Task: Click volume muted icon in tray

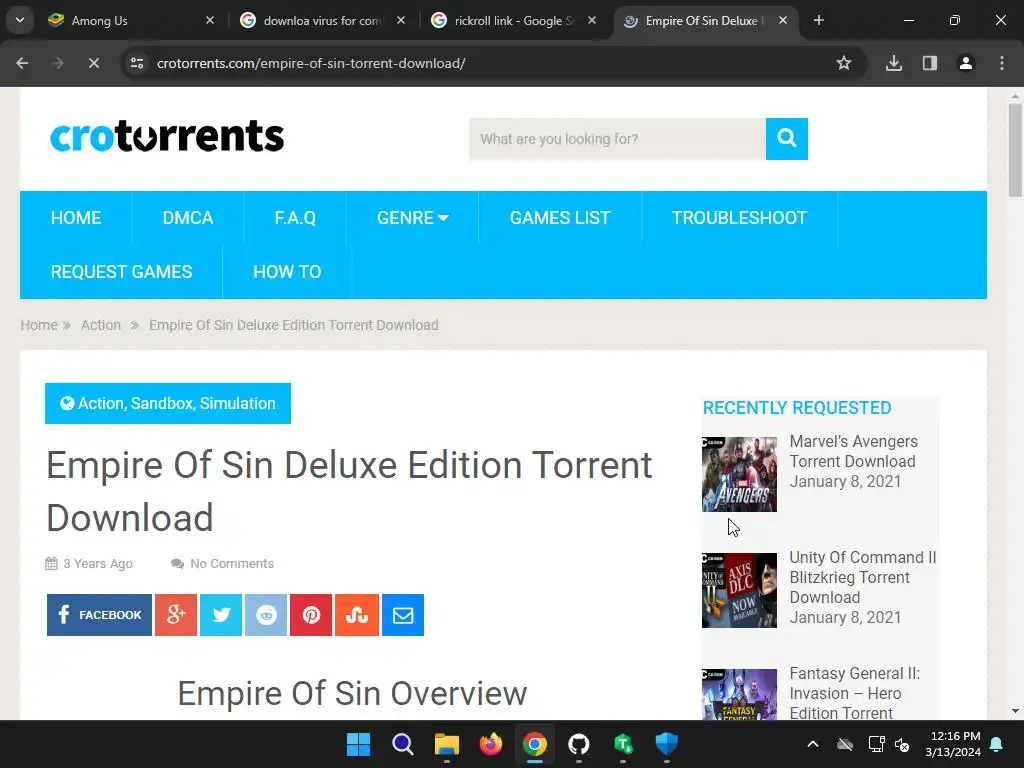Action: (x=903, y=744)
